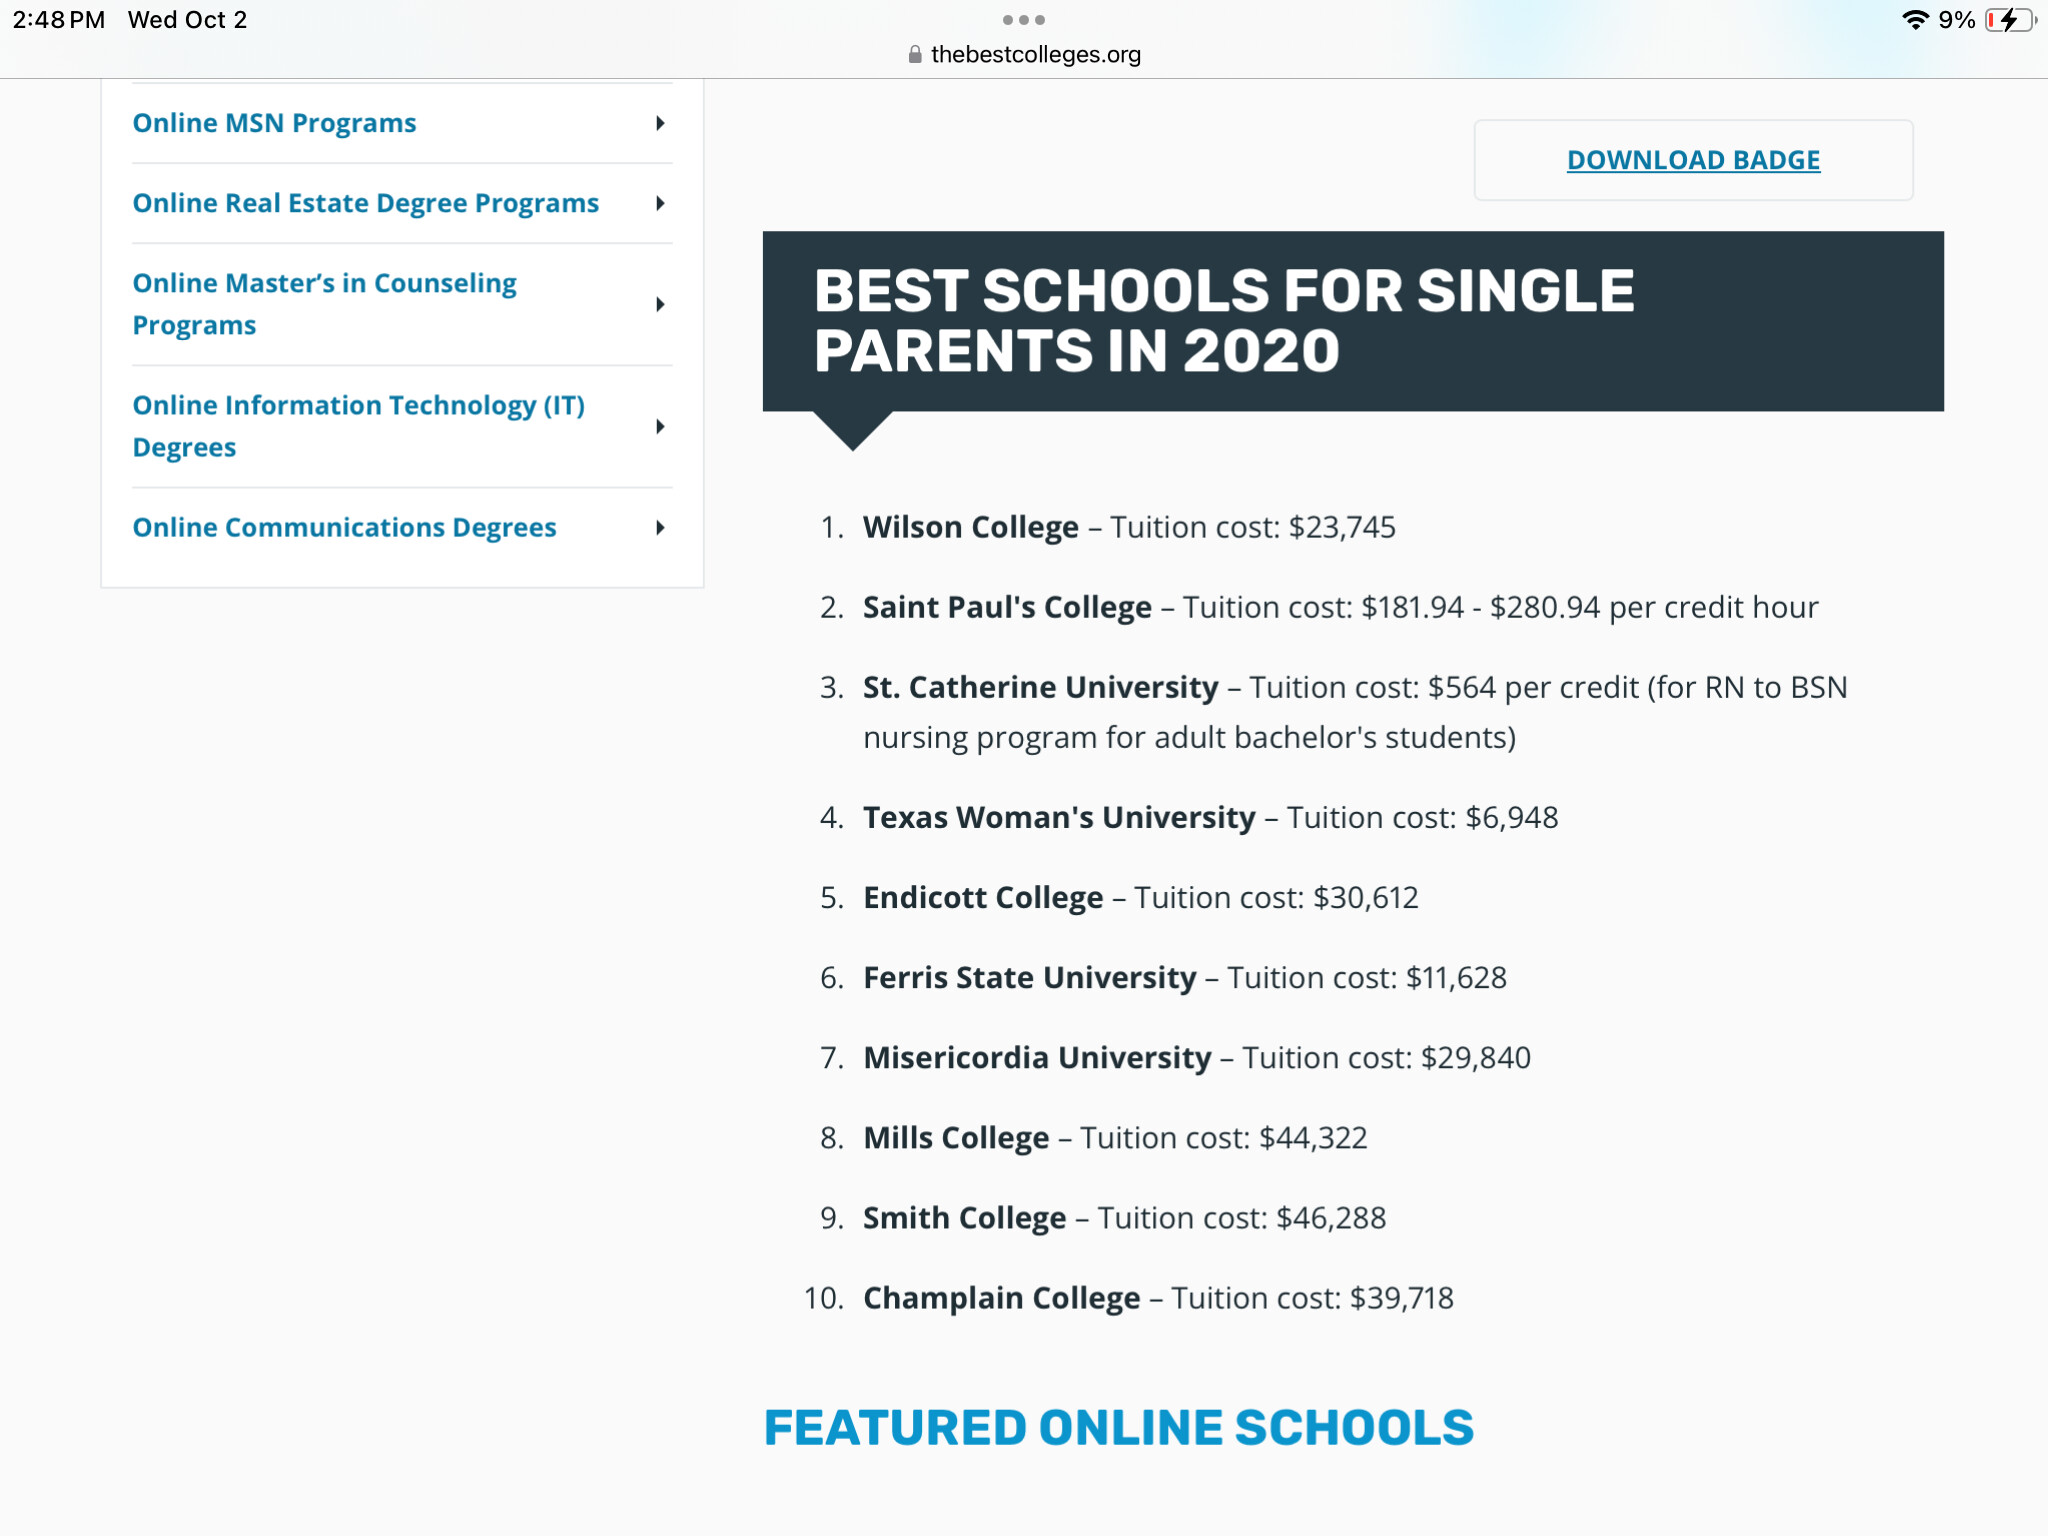The width and height of the screenshot is (2048, 1536).
Task: Expand arrow beside Online Real Estate Degree Programs
Action: point(660,203)
